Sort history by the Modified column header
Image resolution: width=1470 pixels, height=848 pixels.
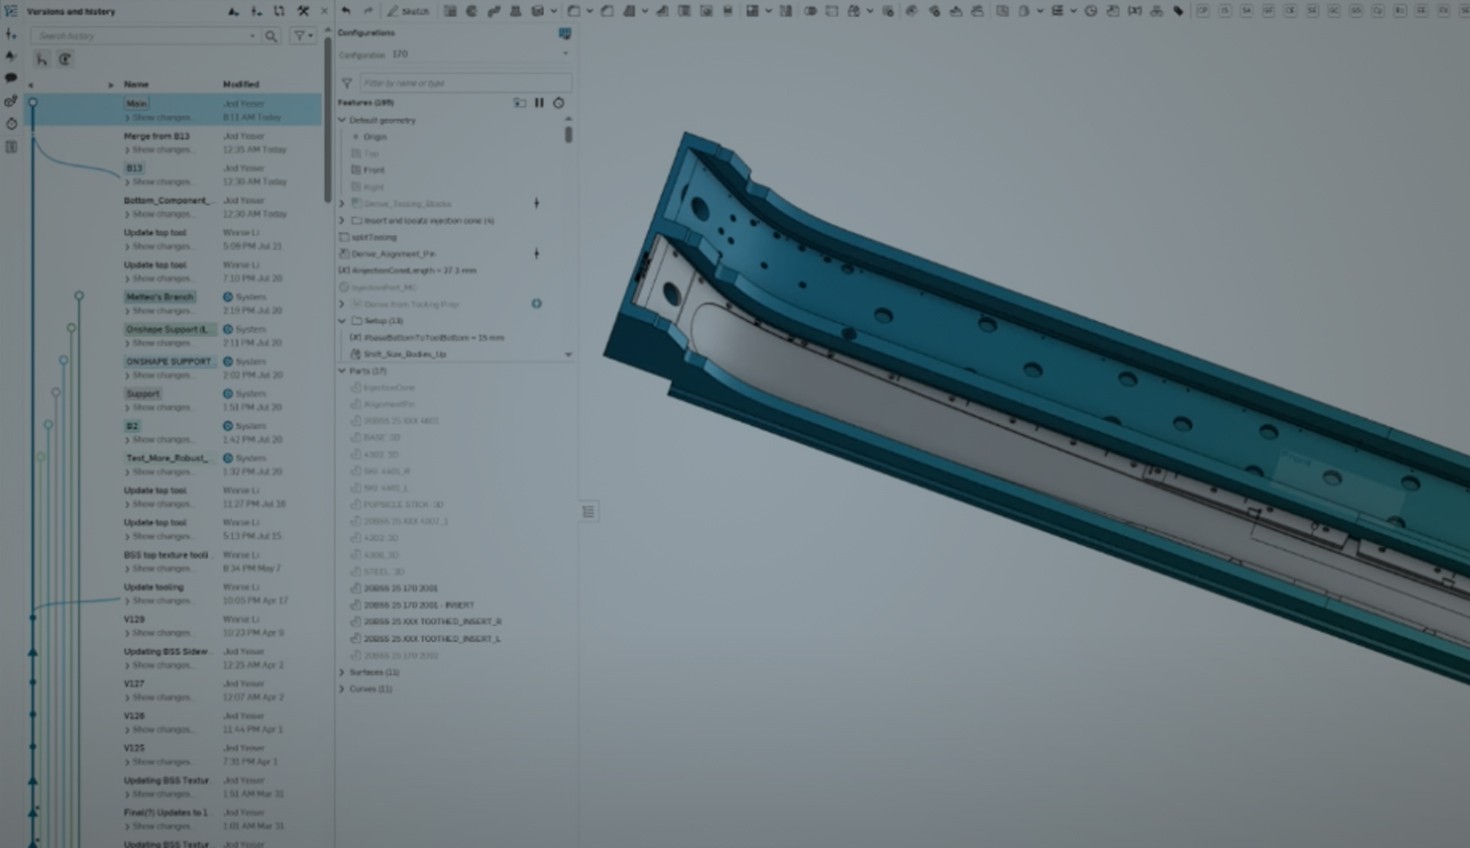tap(241, 84)
